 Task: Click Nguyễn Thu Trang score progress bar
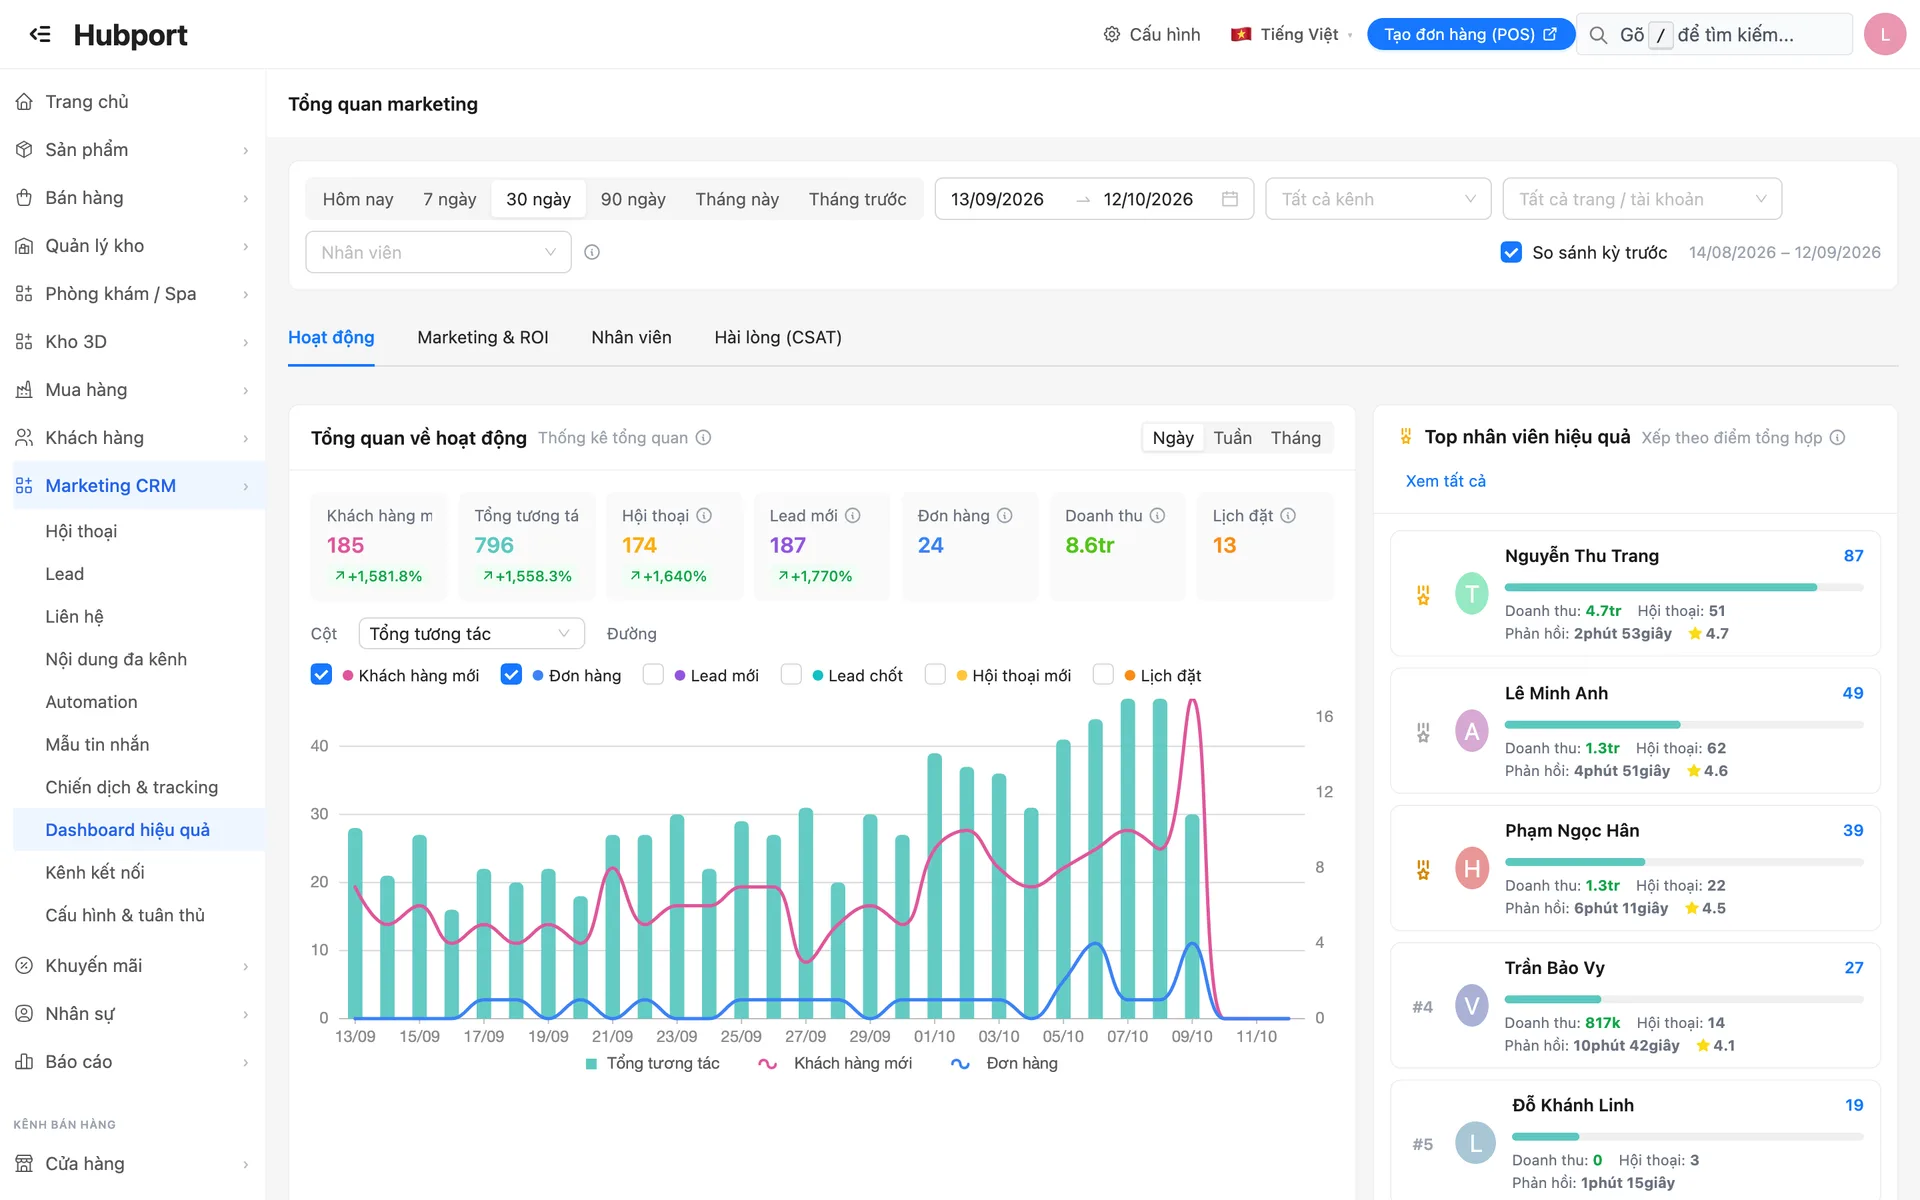click(x=1683, y=587)
